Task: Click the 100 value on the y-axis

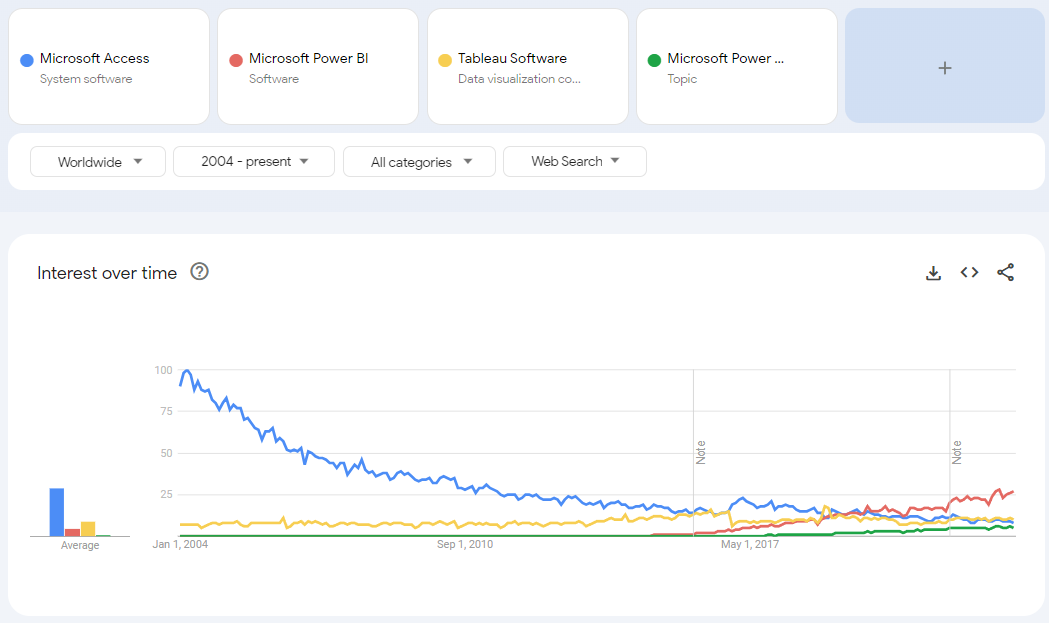Action: [x=163, y=370]
